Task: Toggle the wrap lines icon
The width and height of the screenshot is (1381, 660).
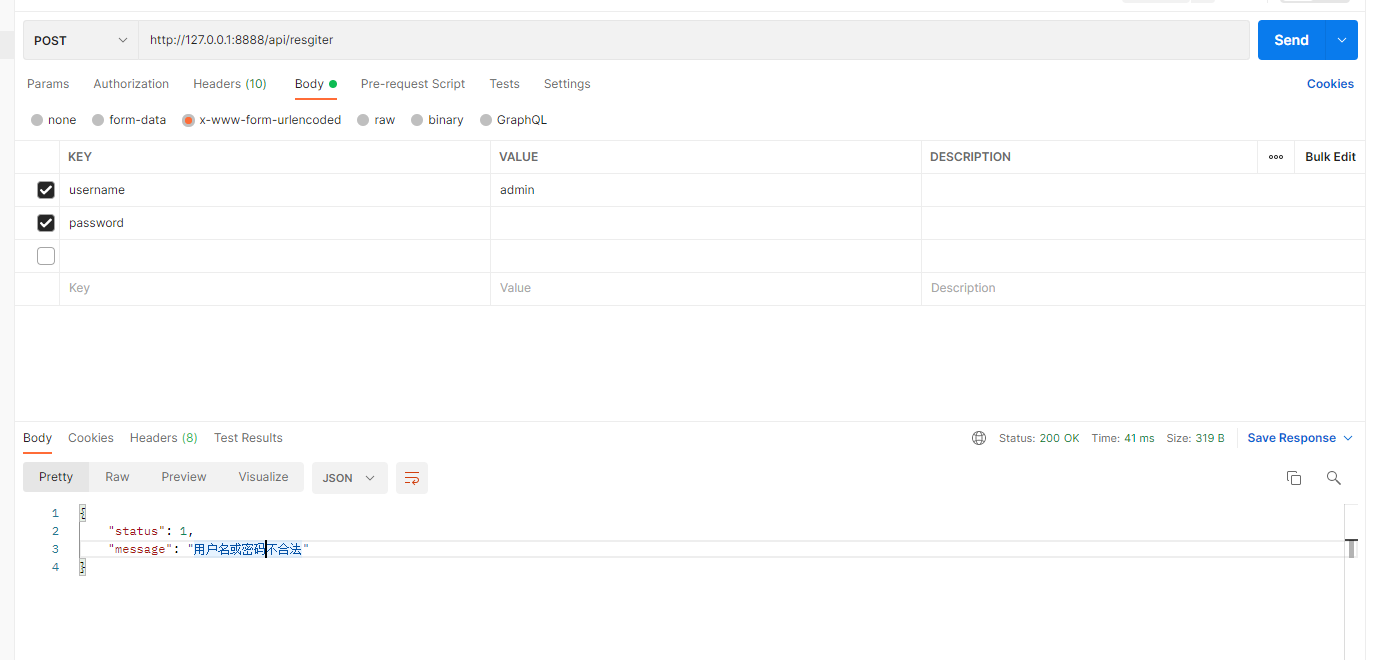Action: click(412, 478)
